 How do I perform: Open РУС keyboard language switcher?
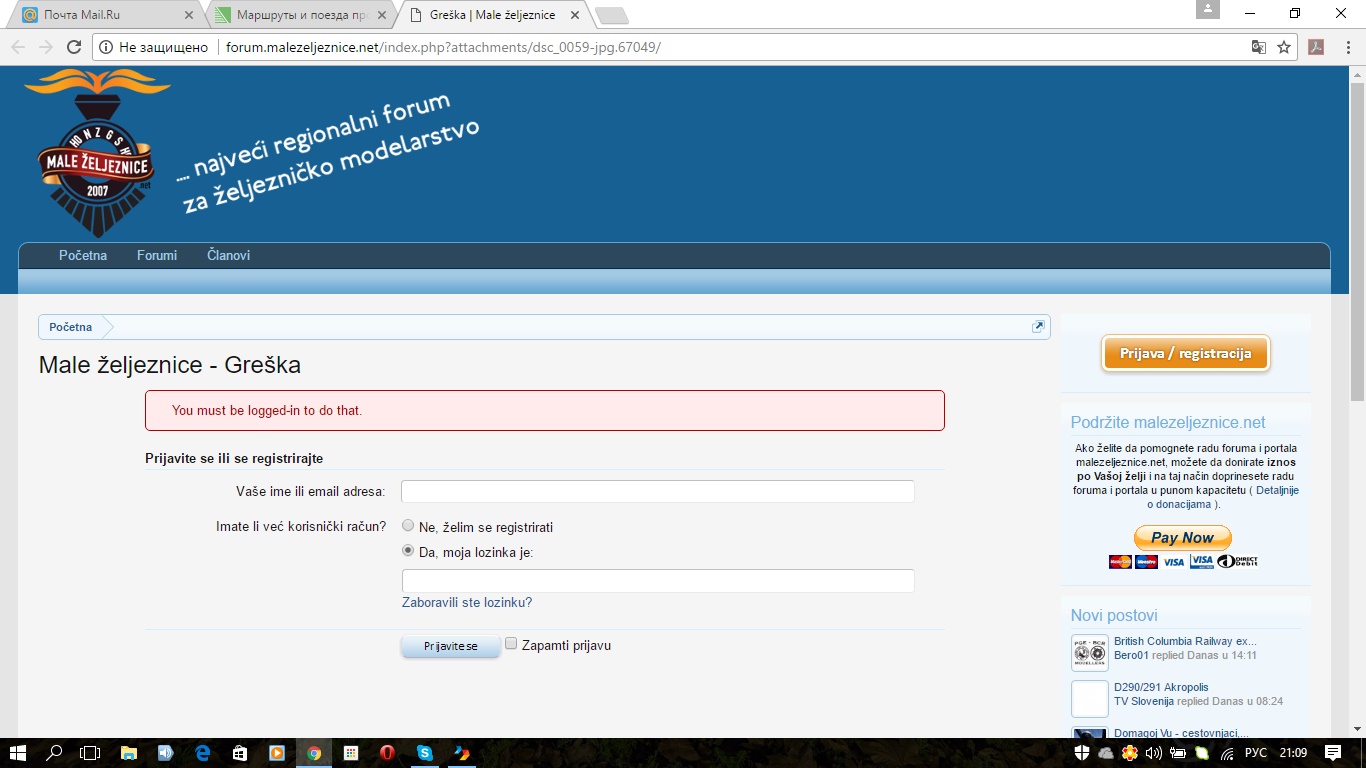(1255, 753)
